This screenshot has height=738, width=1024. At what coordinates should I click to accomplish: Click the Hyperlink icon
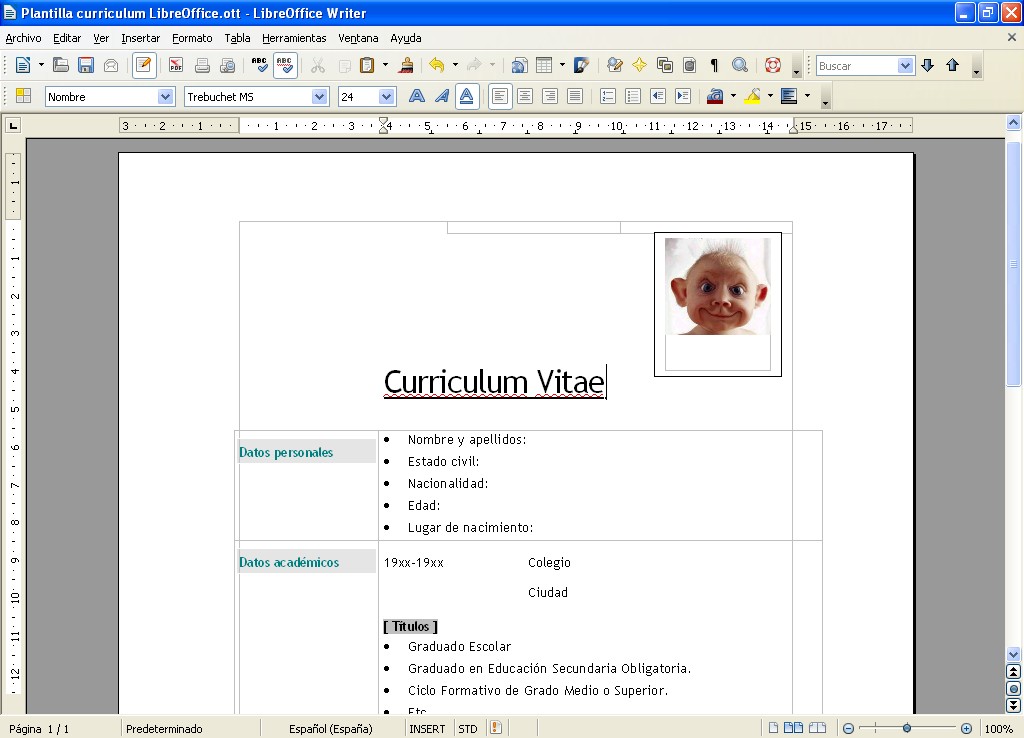click(x=519, y=65)
